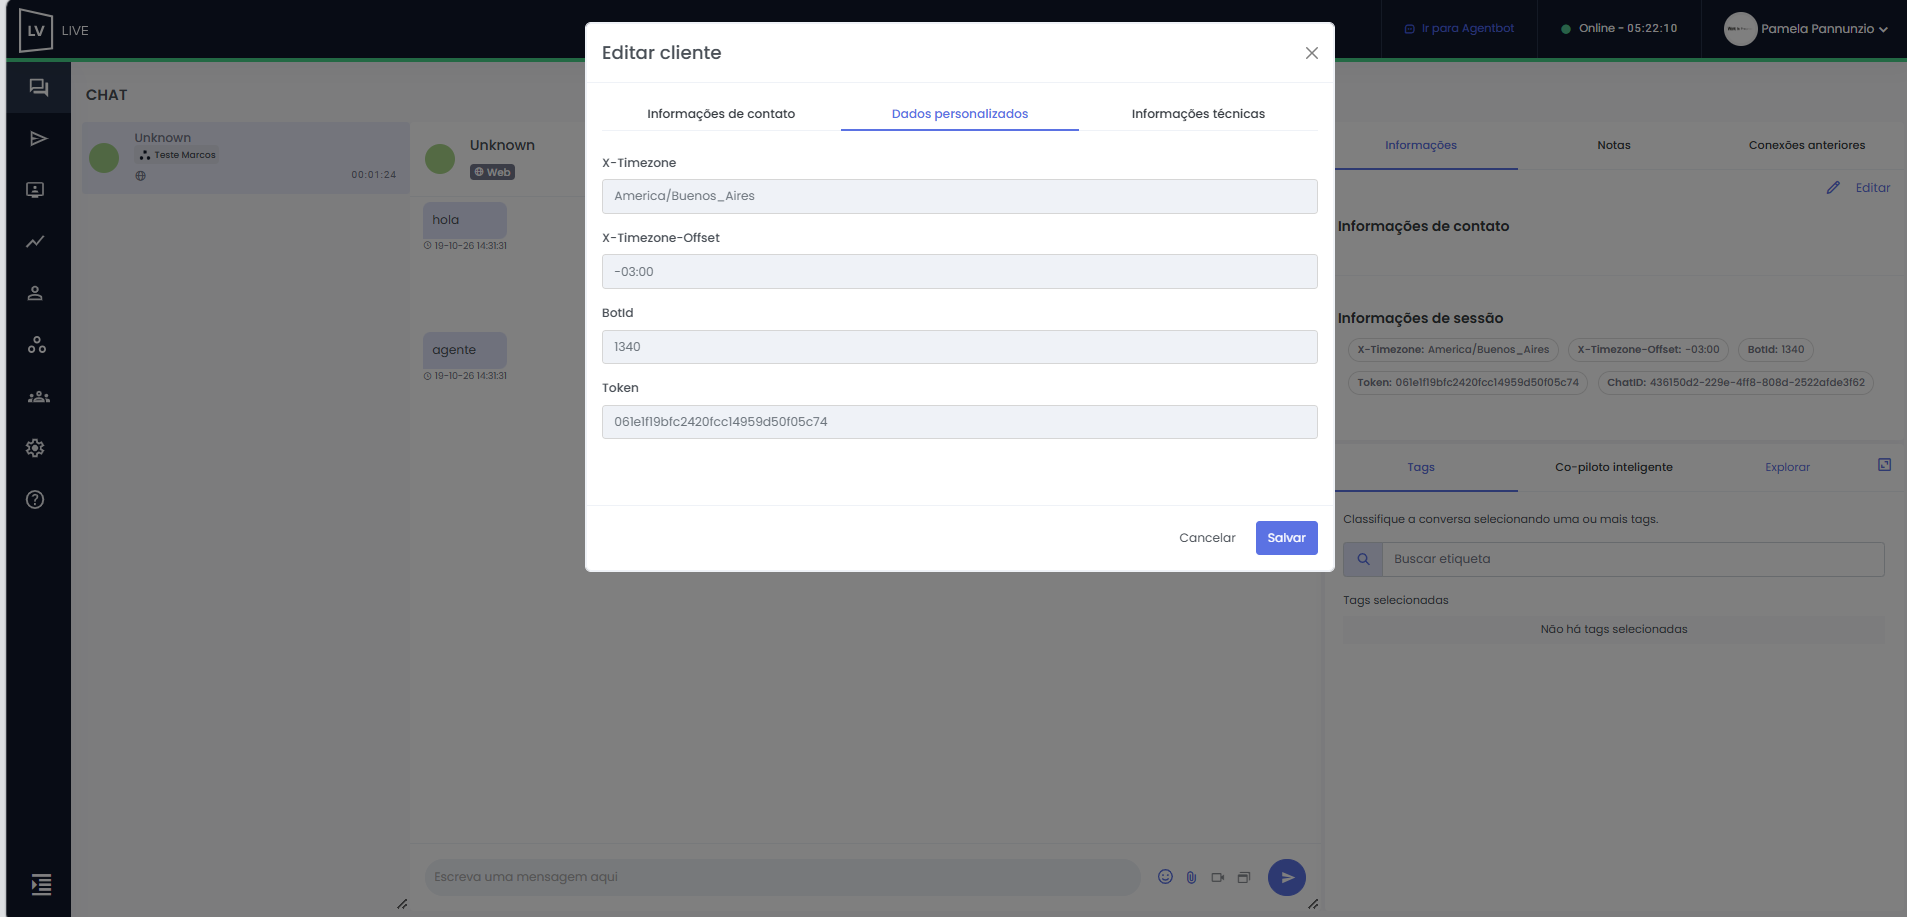Image resolution: width=1907 pixels, height=917 pixels.
Task: Click the X-Timezone input field
Action: point(959,196)
